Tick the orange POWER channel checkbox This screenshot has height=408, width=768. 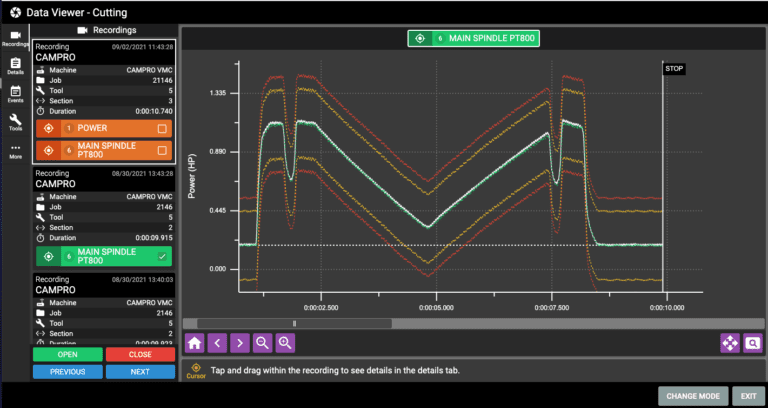(162, 129)
